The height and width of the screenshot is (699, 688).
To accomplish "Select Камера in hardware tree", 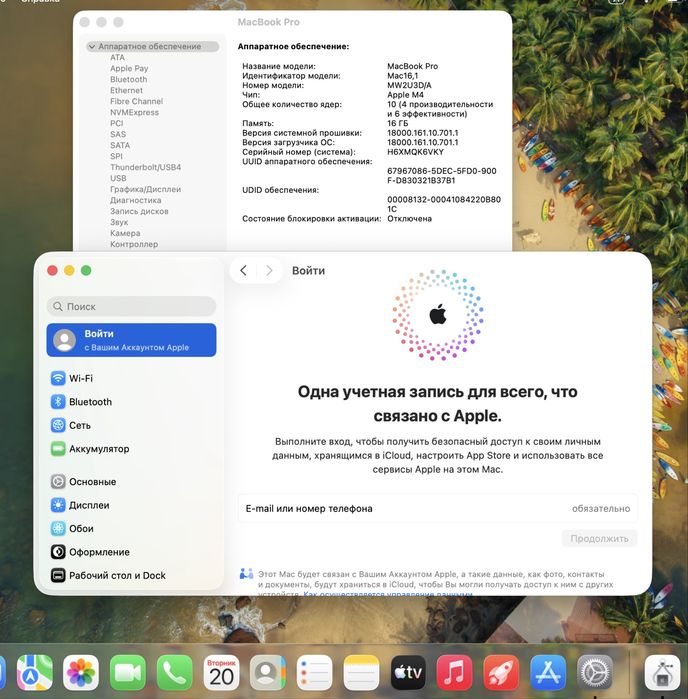I will click(125, 233).
